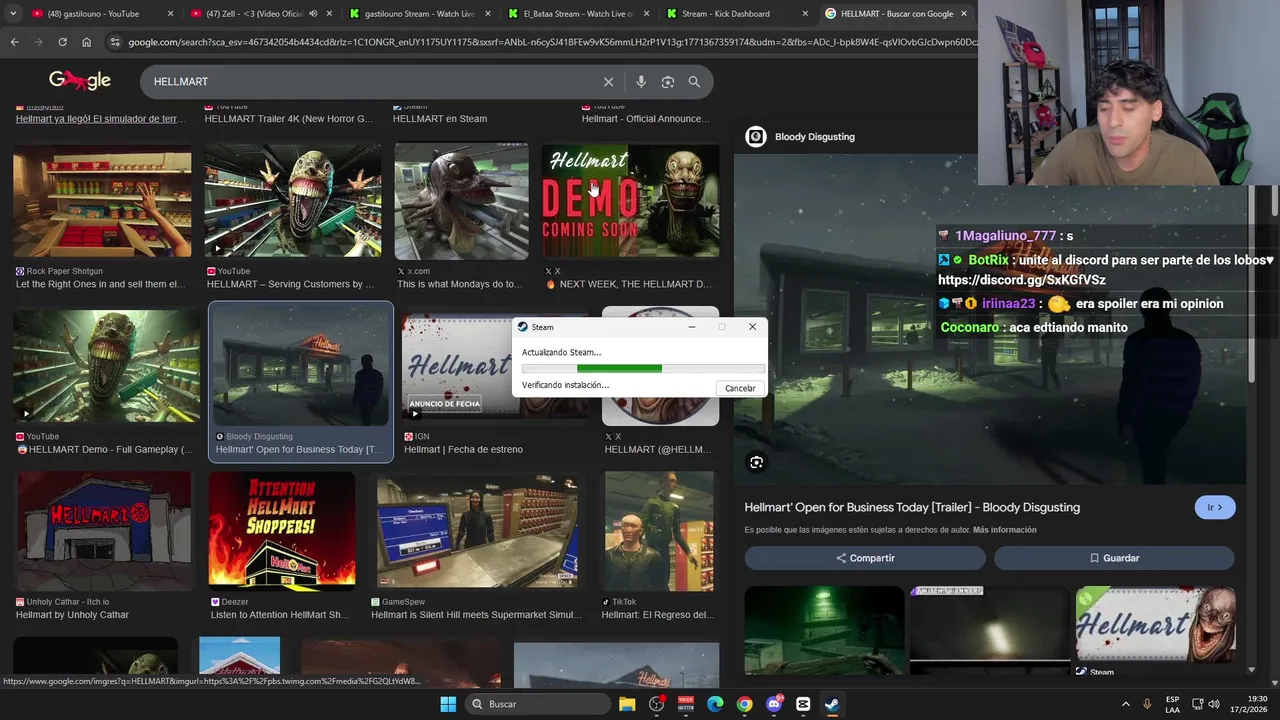Open Steam from taskbar
The image size is (1280, 720).
[832, 704]
